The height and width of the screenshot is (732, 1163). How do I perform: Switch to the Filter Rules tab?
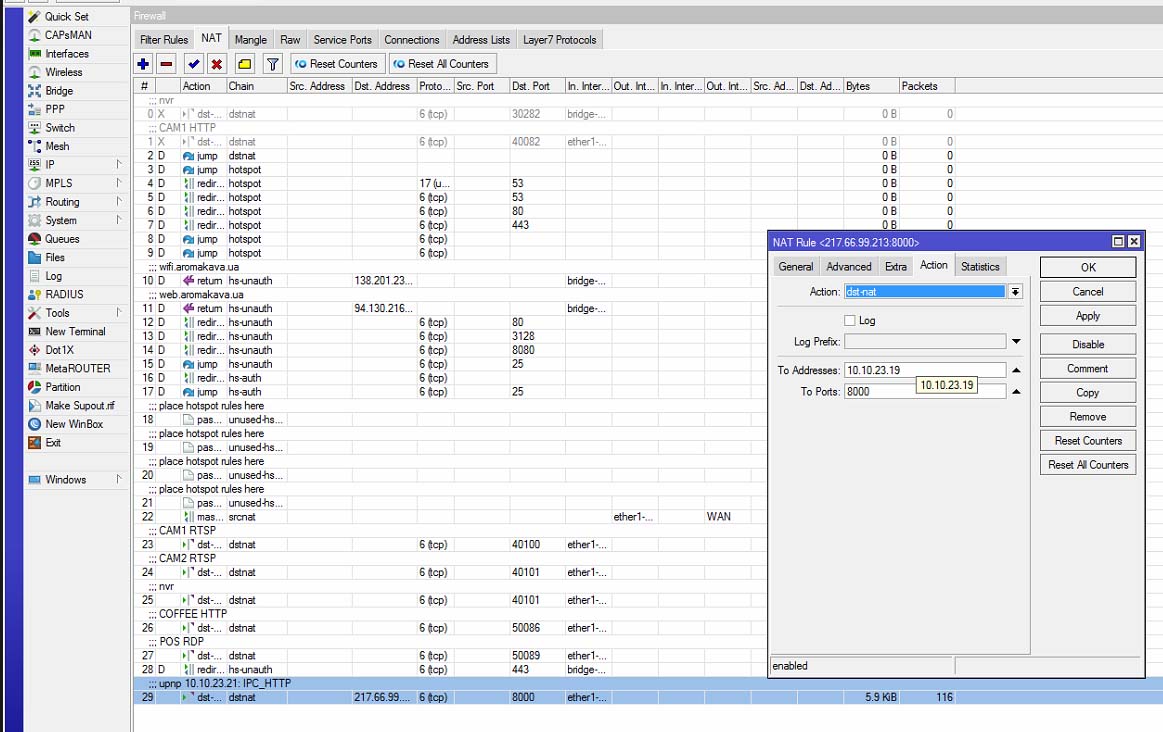(x=164, y=40)
